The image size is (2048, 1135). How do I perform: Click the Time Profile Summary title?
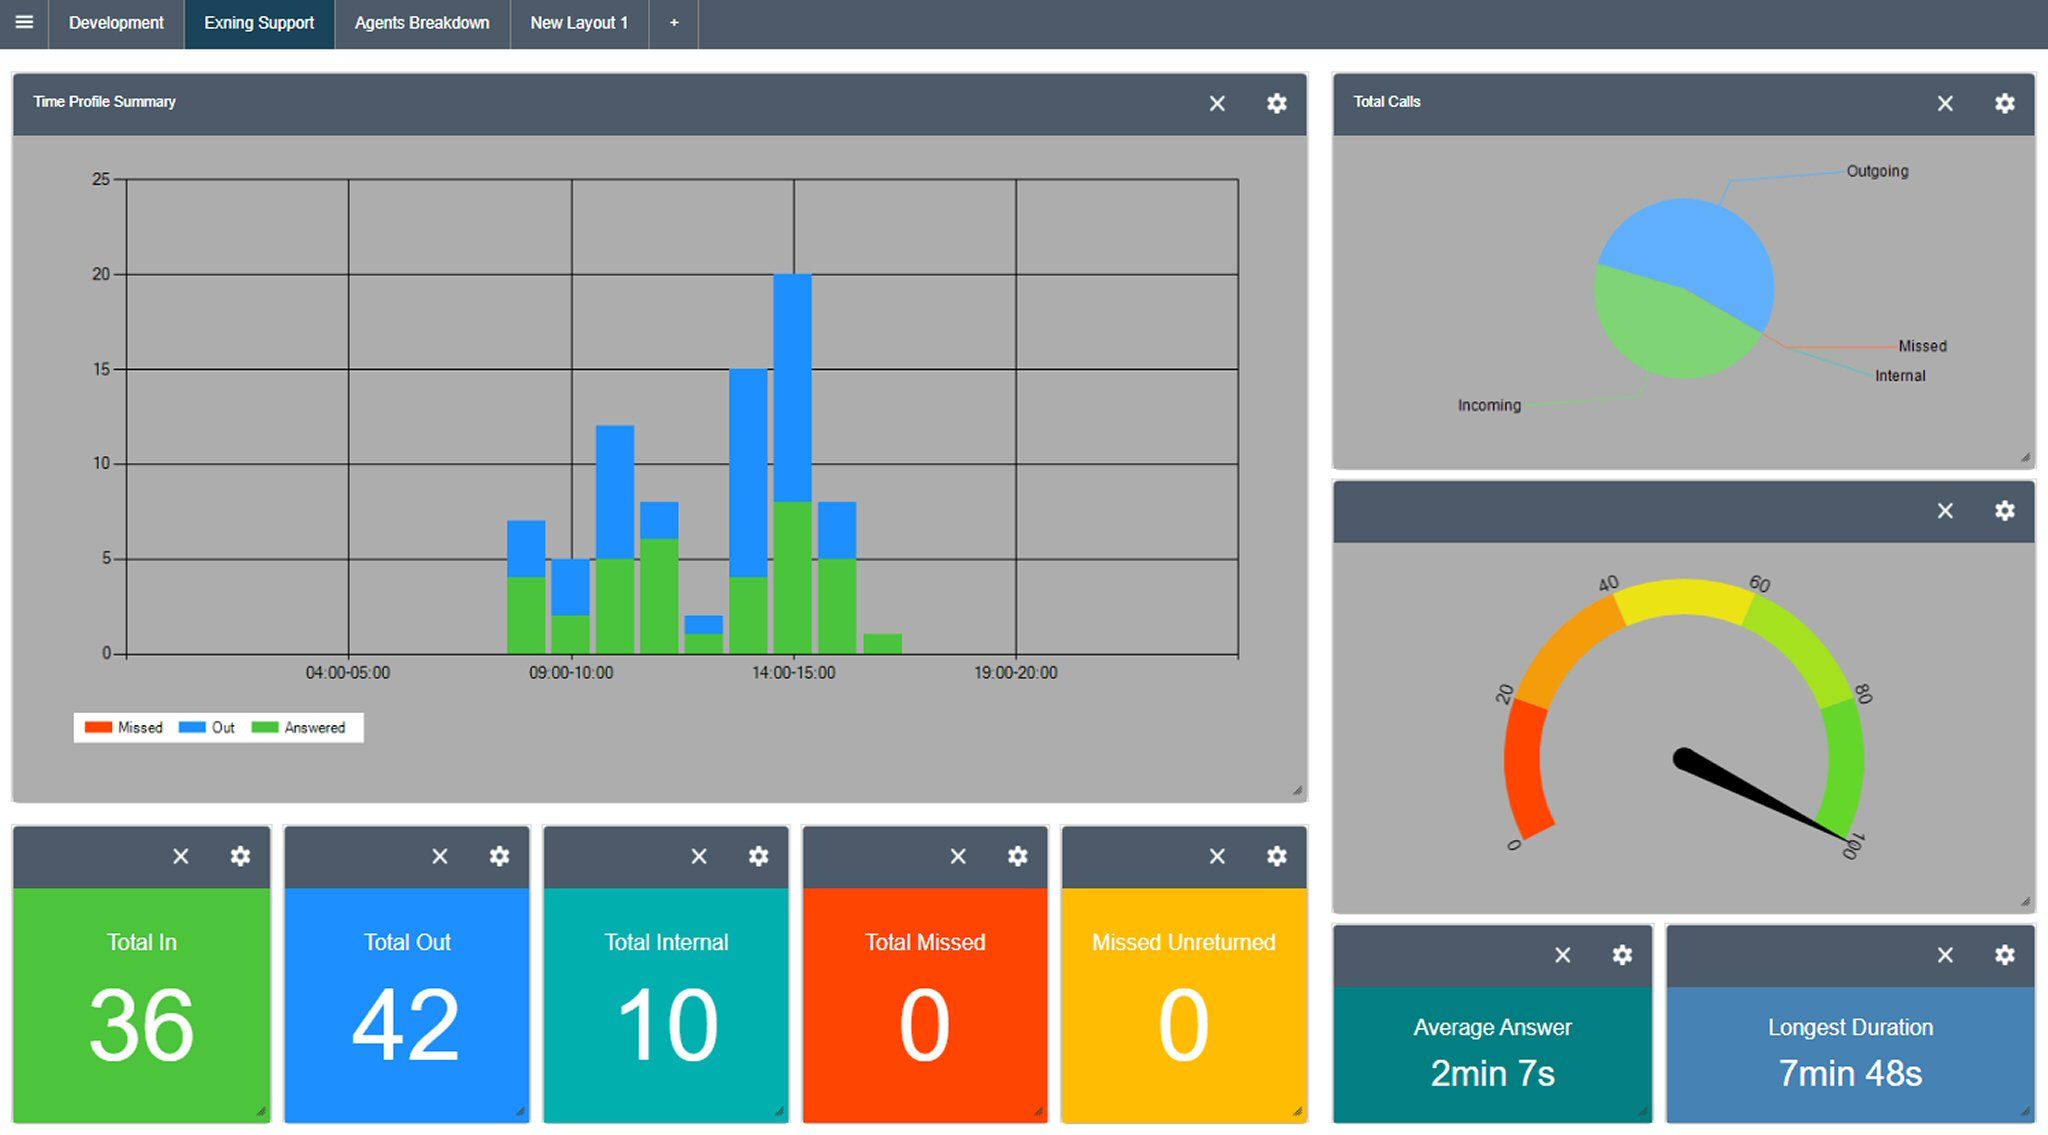coord(104,102)
